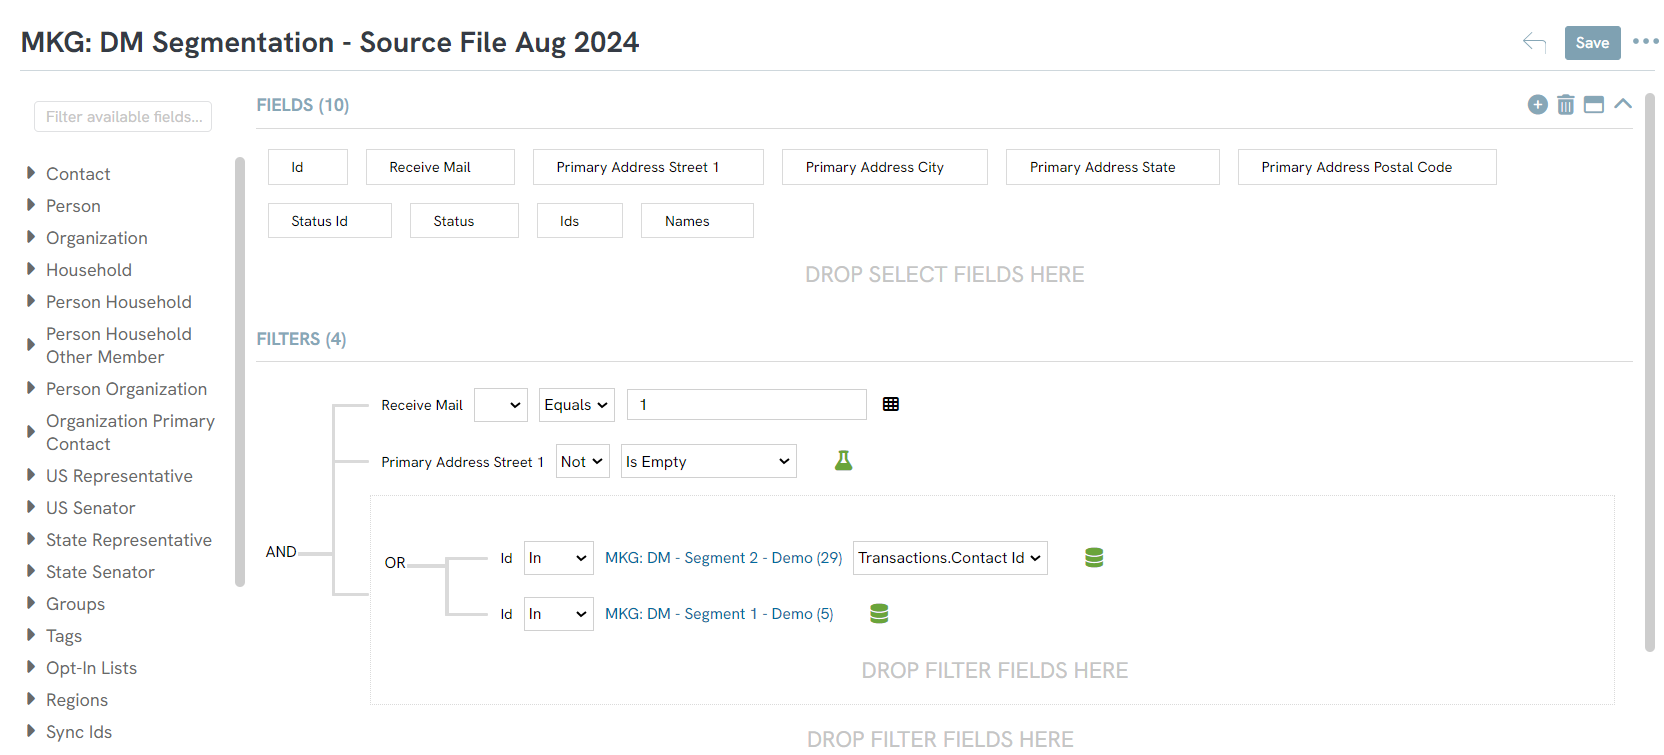1664x755 pixels.
Task: Expand the Sync Ids tree node
Action: (31, 731)
